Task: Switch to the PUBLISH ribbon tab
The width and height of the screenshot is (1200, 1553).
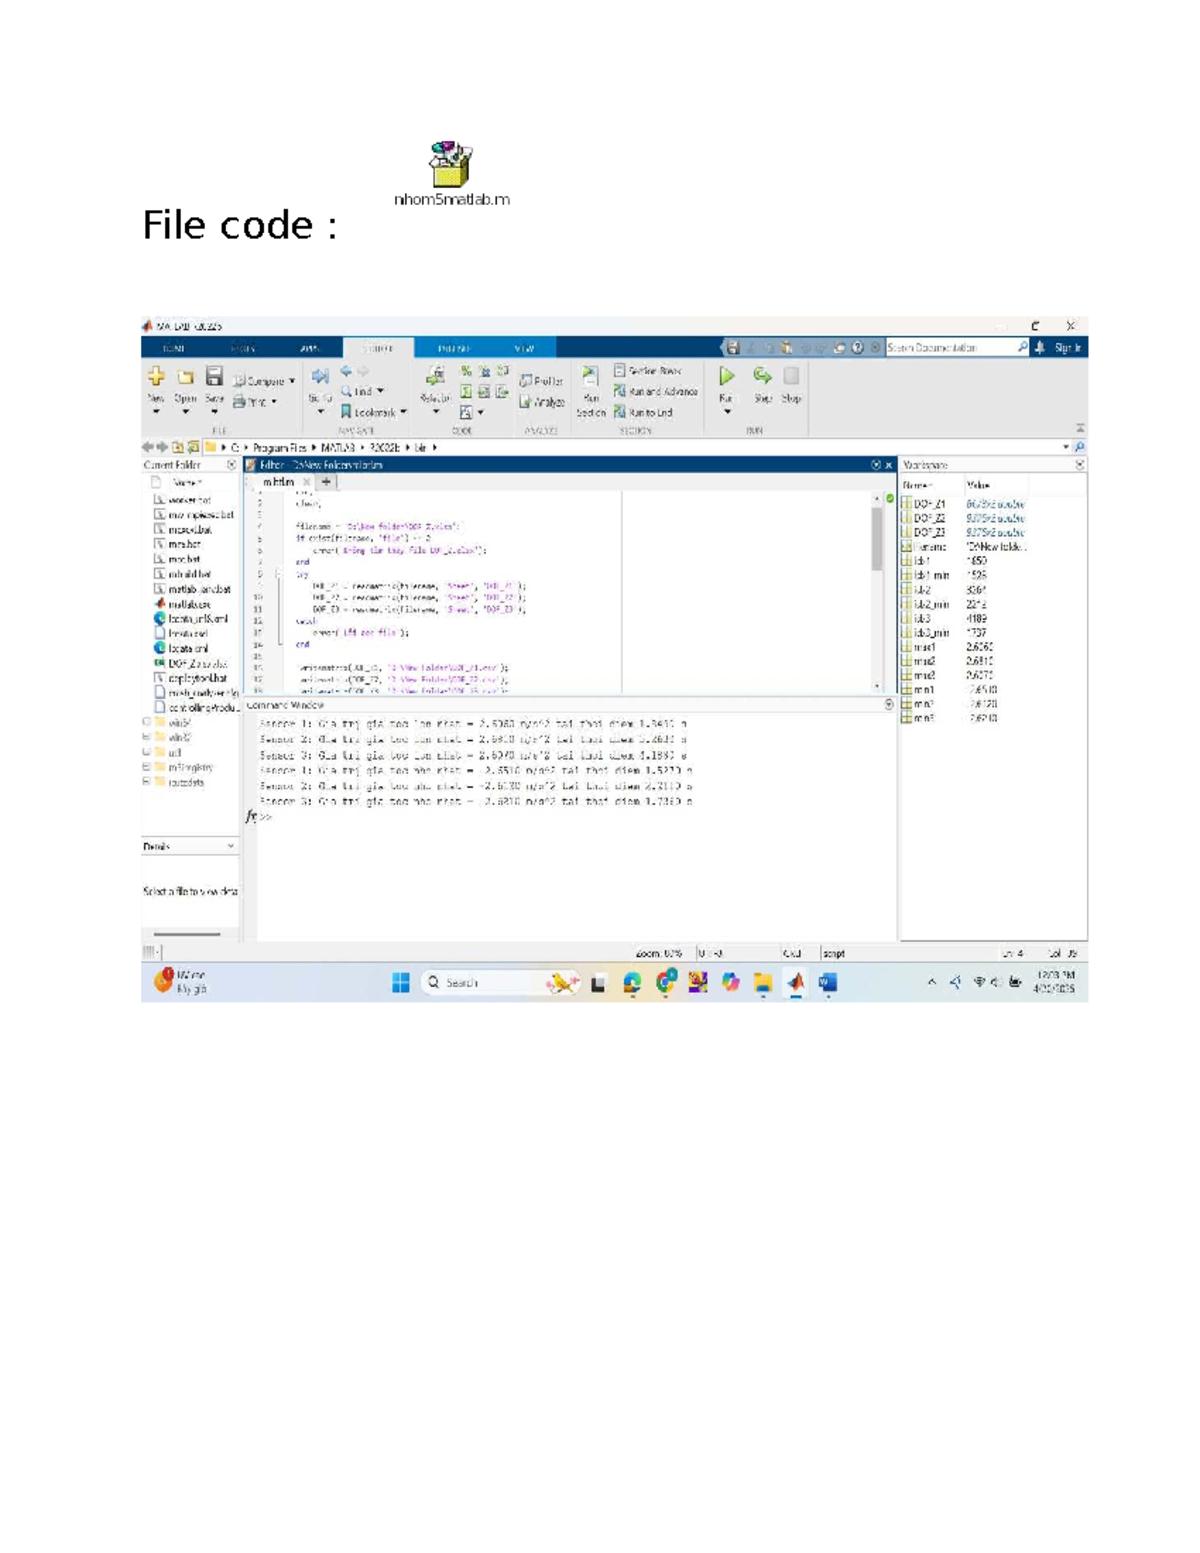Action: tap(454, 348)
